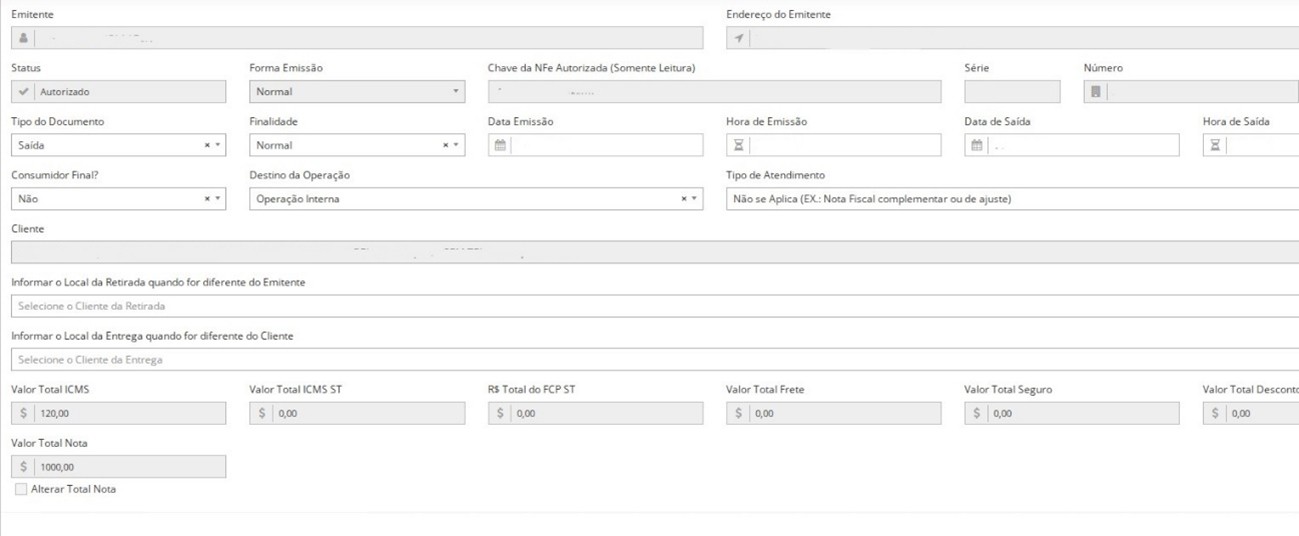Click the location arrow icon in Endereço do Emitente
Viewport: 1299px width, 536px height.
pyautogui.click(x=739, y=38)
